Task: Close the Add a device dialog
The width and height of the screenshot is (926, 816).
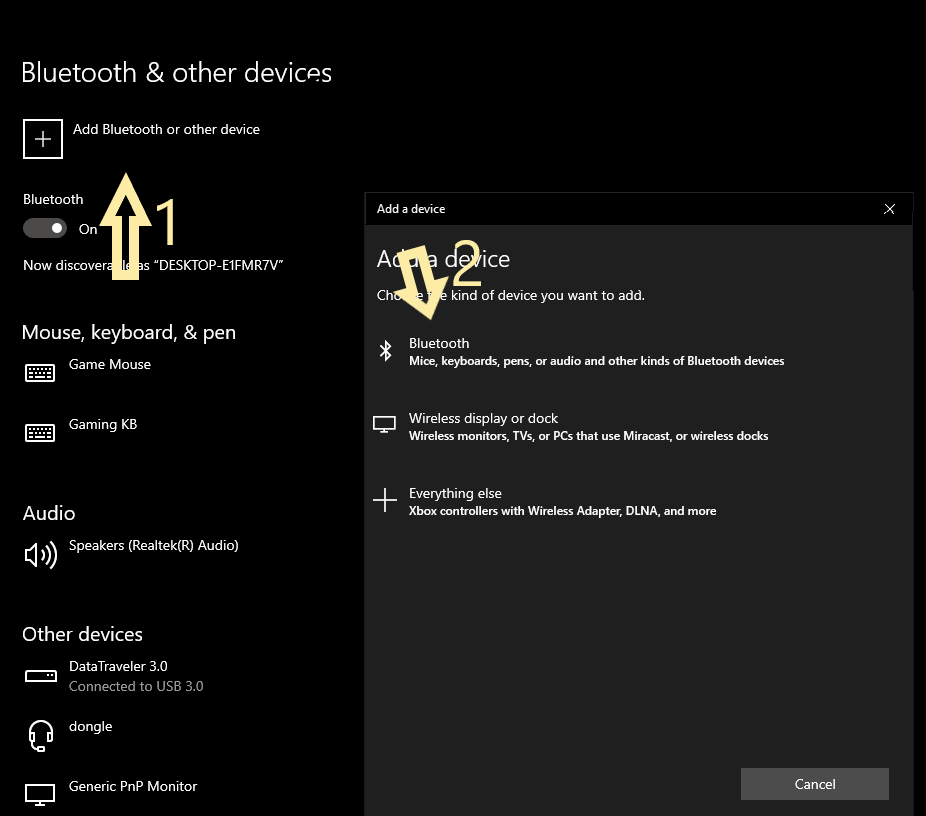Action: click(889, 209)
